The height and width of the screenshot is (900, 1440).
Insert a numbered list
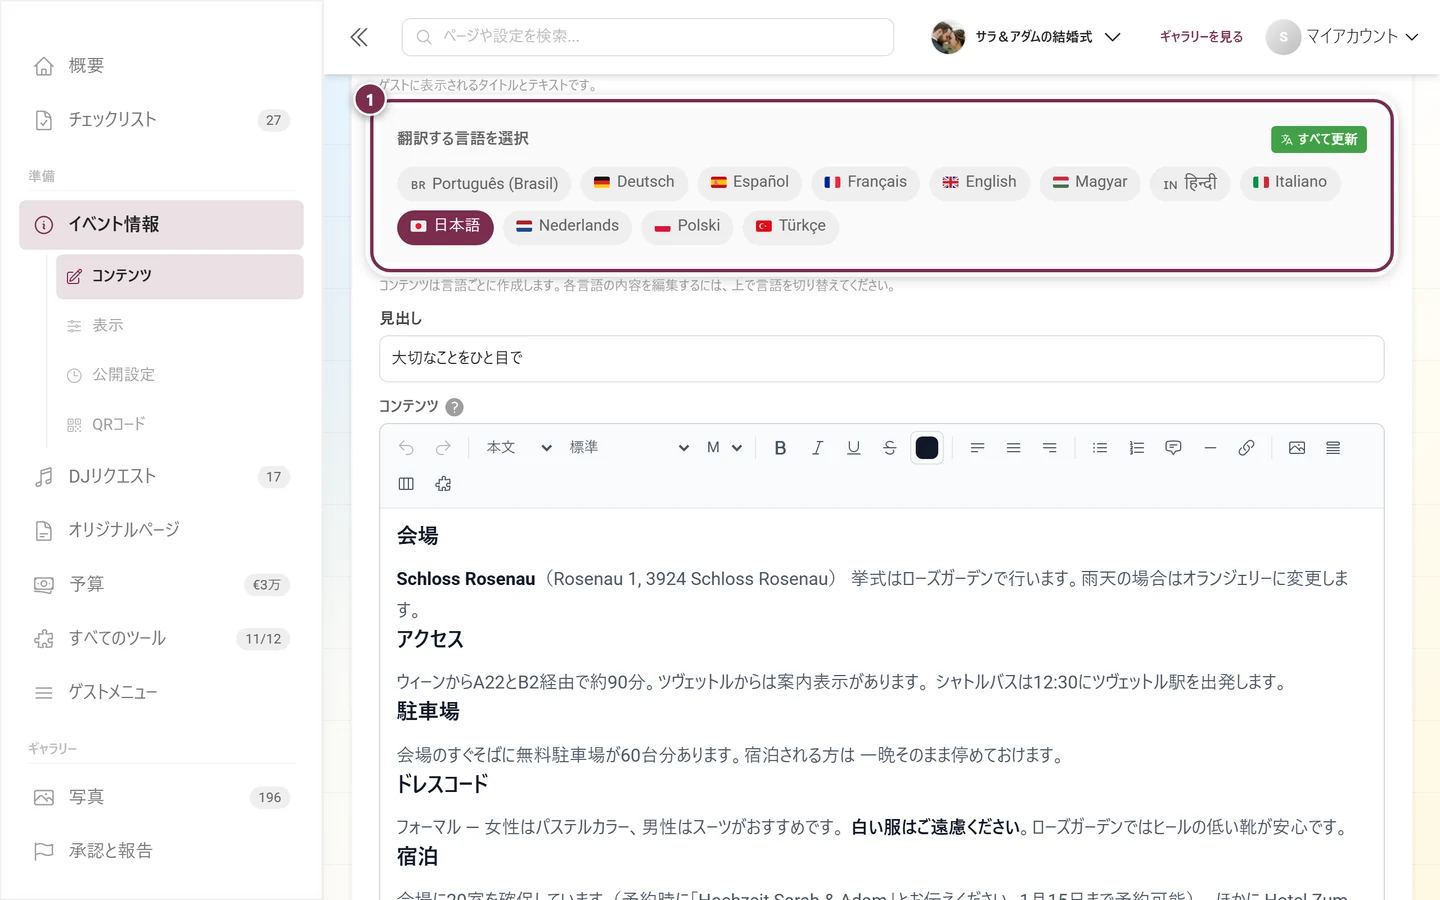click(x=1136, y=448)
